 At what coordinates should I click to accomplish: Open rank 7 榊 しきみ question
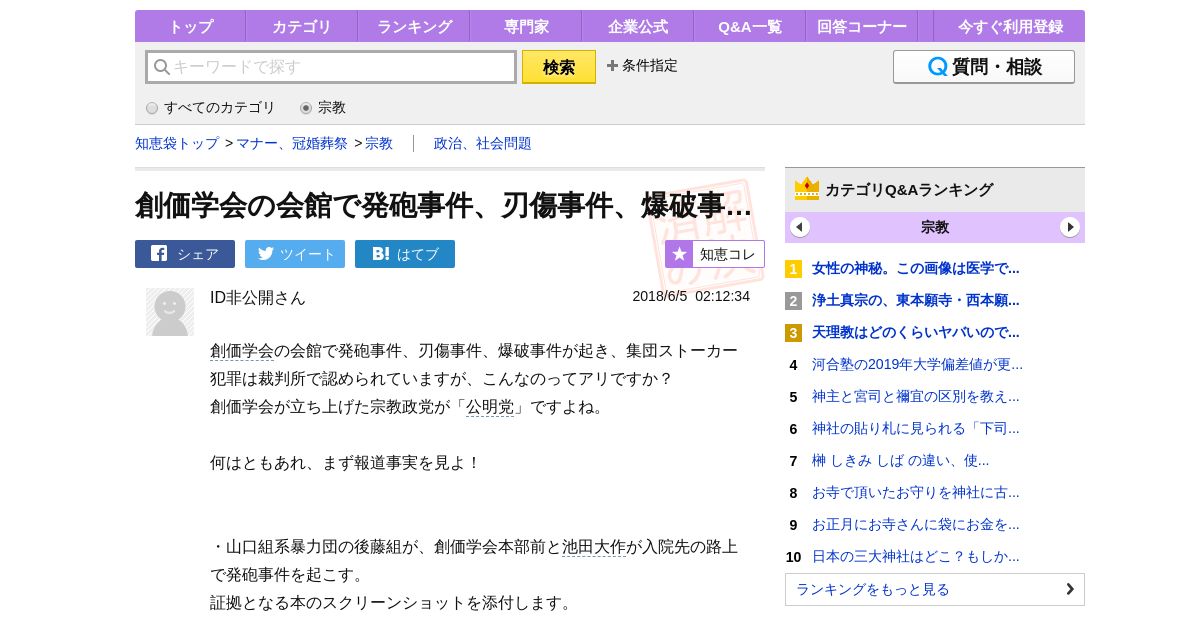tap(900, 460)
